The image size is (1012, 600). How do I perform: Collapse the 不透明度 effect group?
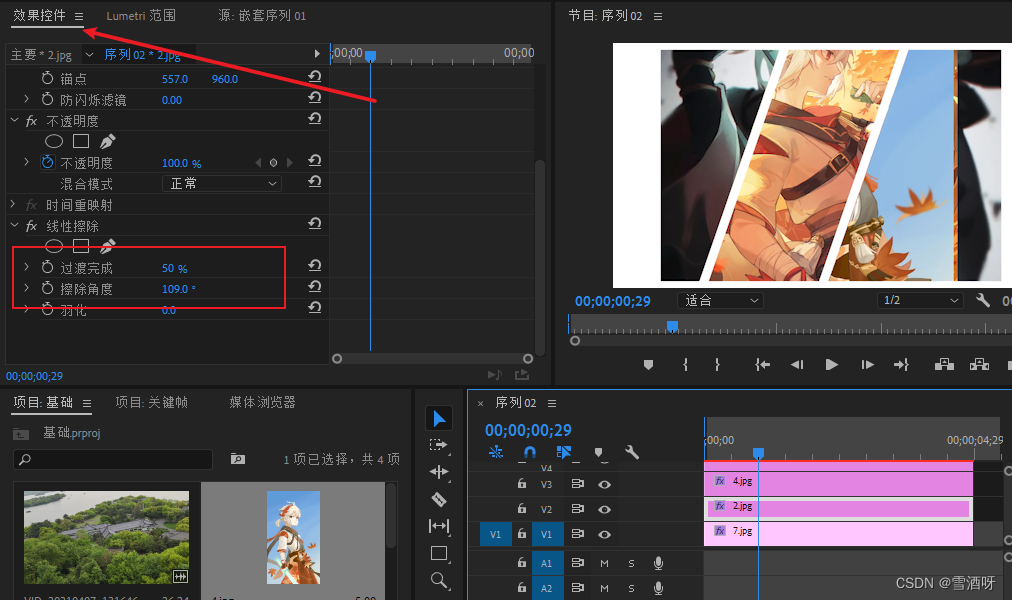[x=14, y=120]
